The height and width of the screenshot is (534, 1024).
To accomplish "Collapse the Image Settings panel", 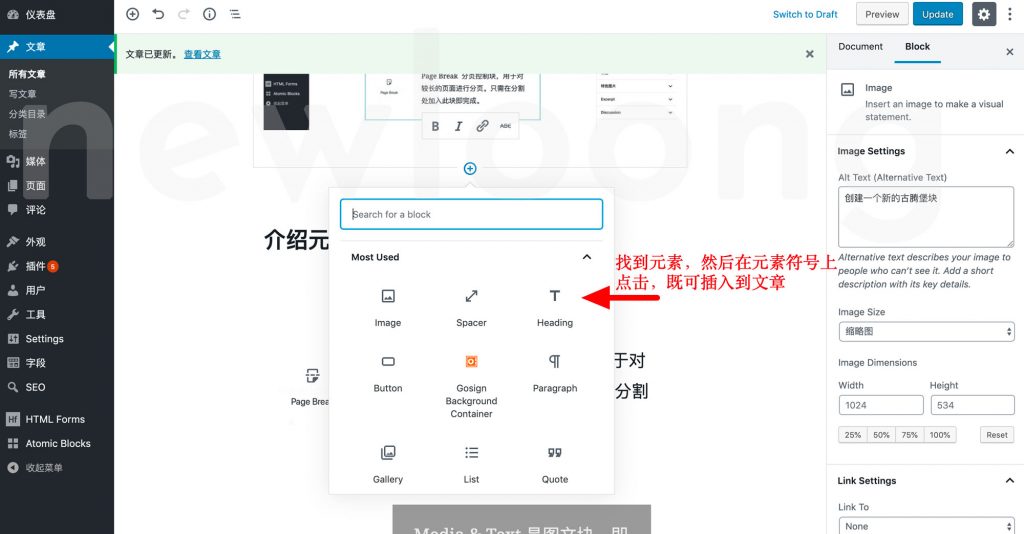I will (x=1009, y=152).
